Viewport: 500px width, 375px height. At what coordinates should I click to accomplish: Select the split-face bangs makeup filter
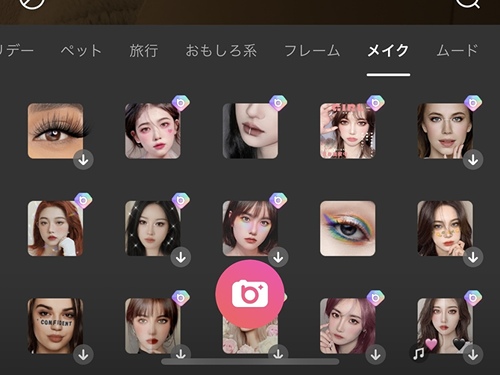[153, 326]
